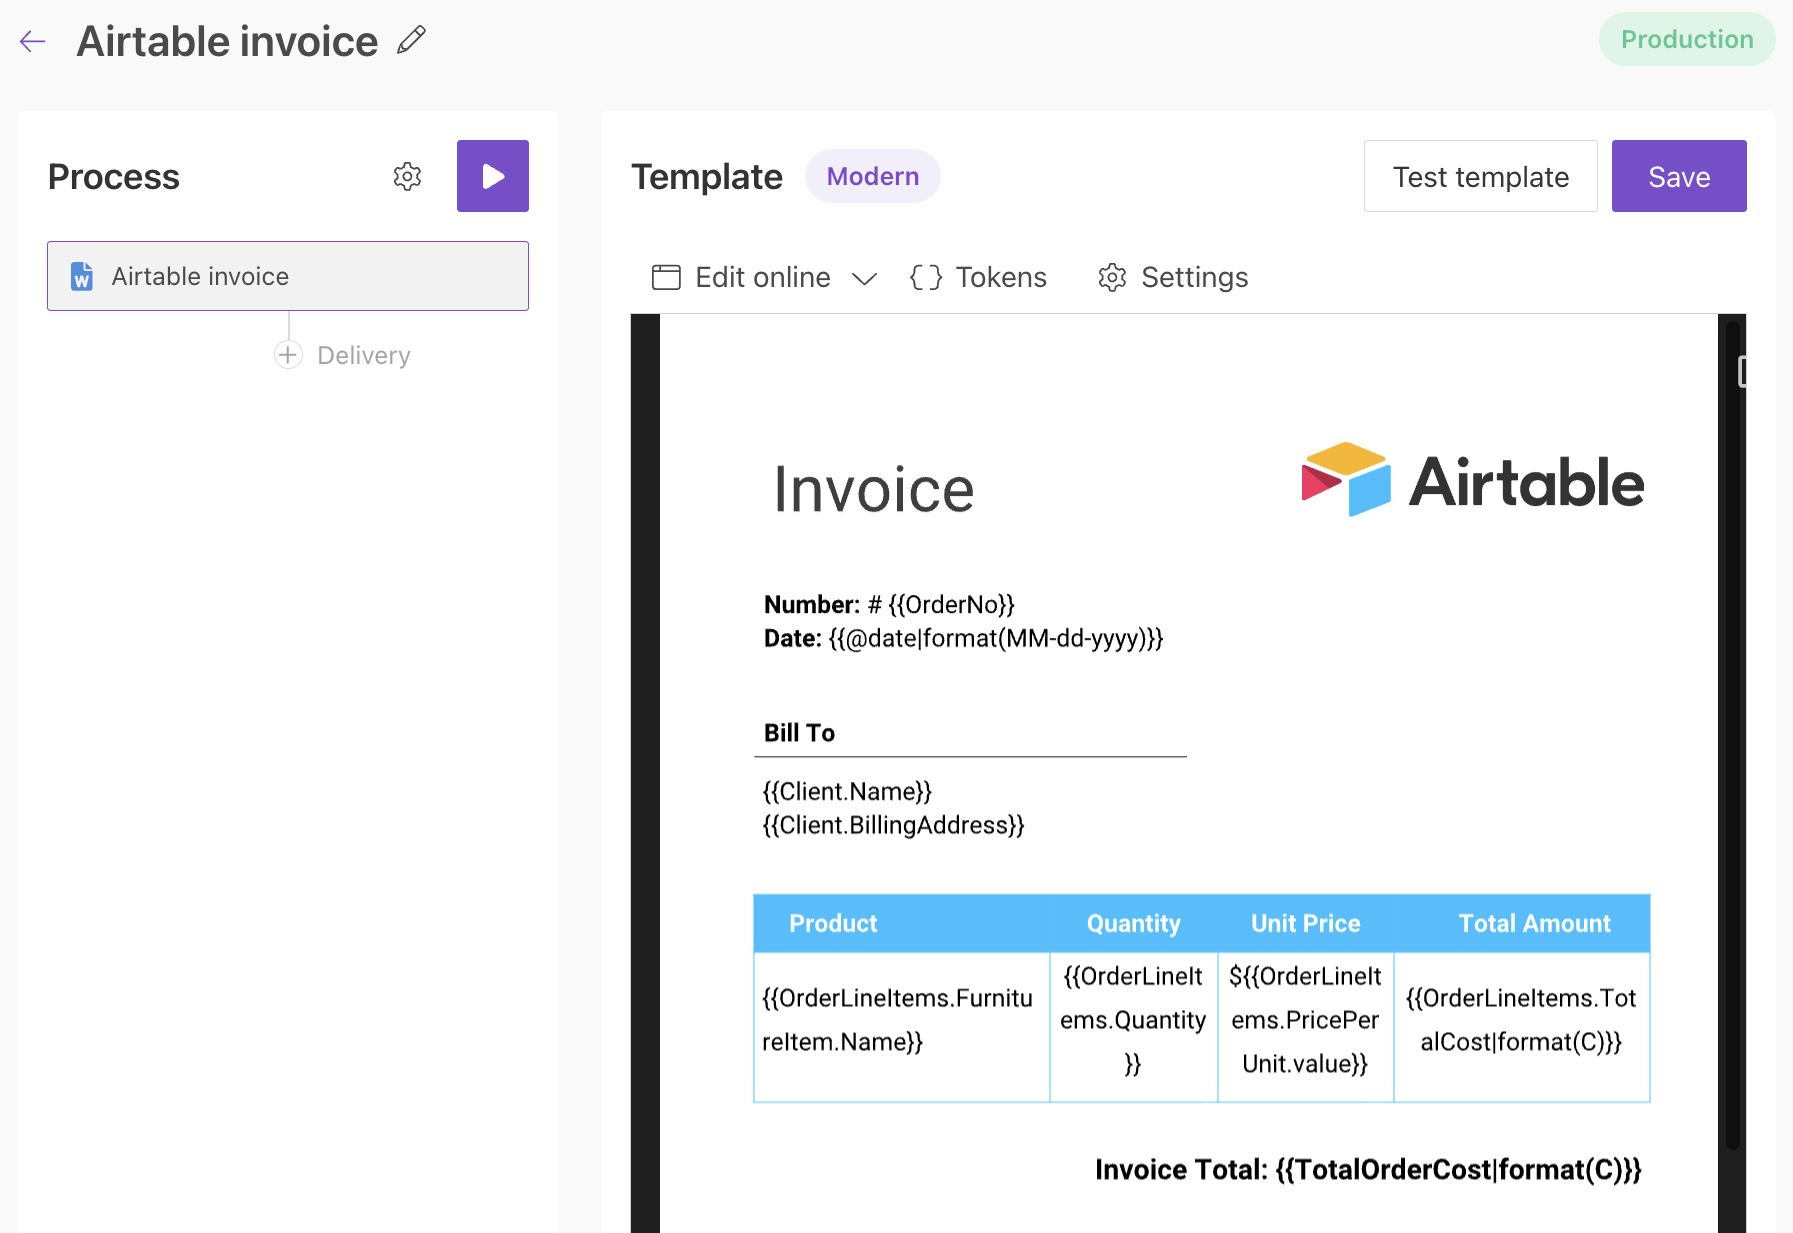Open Process settings gear icon
1793x1233 pixels.
point(407,177)
